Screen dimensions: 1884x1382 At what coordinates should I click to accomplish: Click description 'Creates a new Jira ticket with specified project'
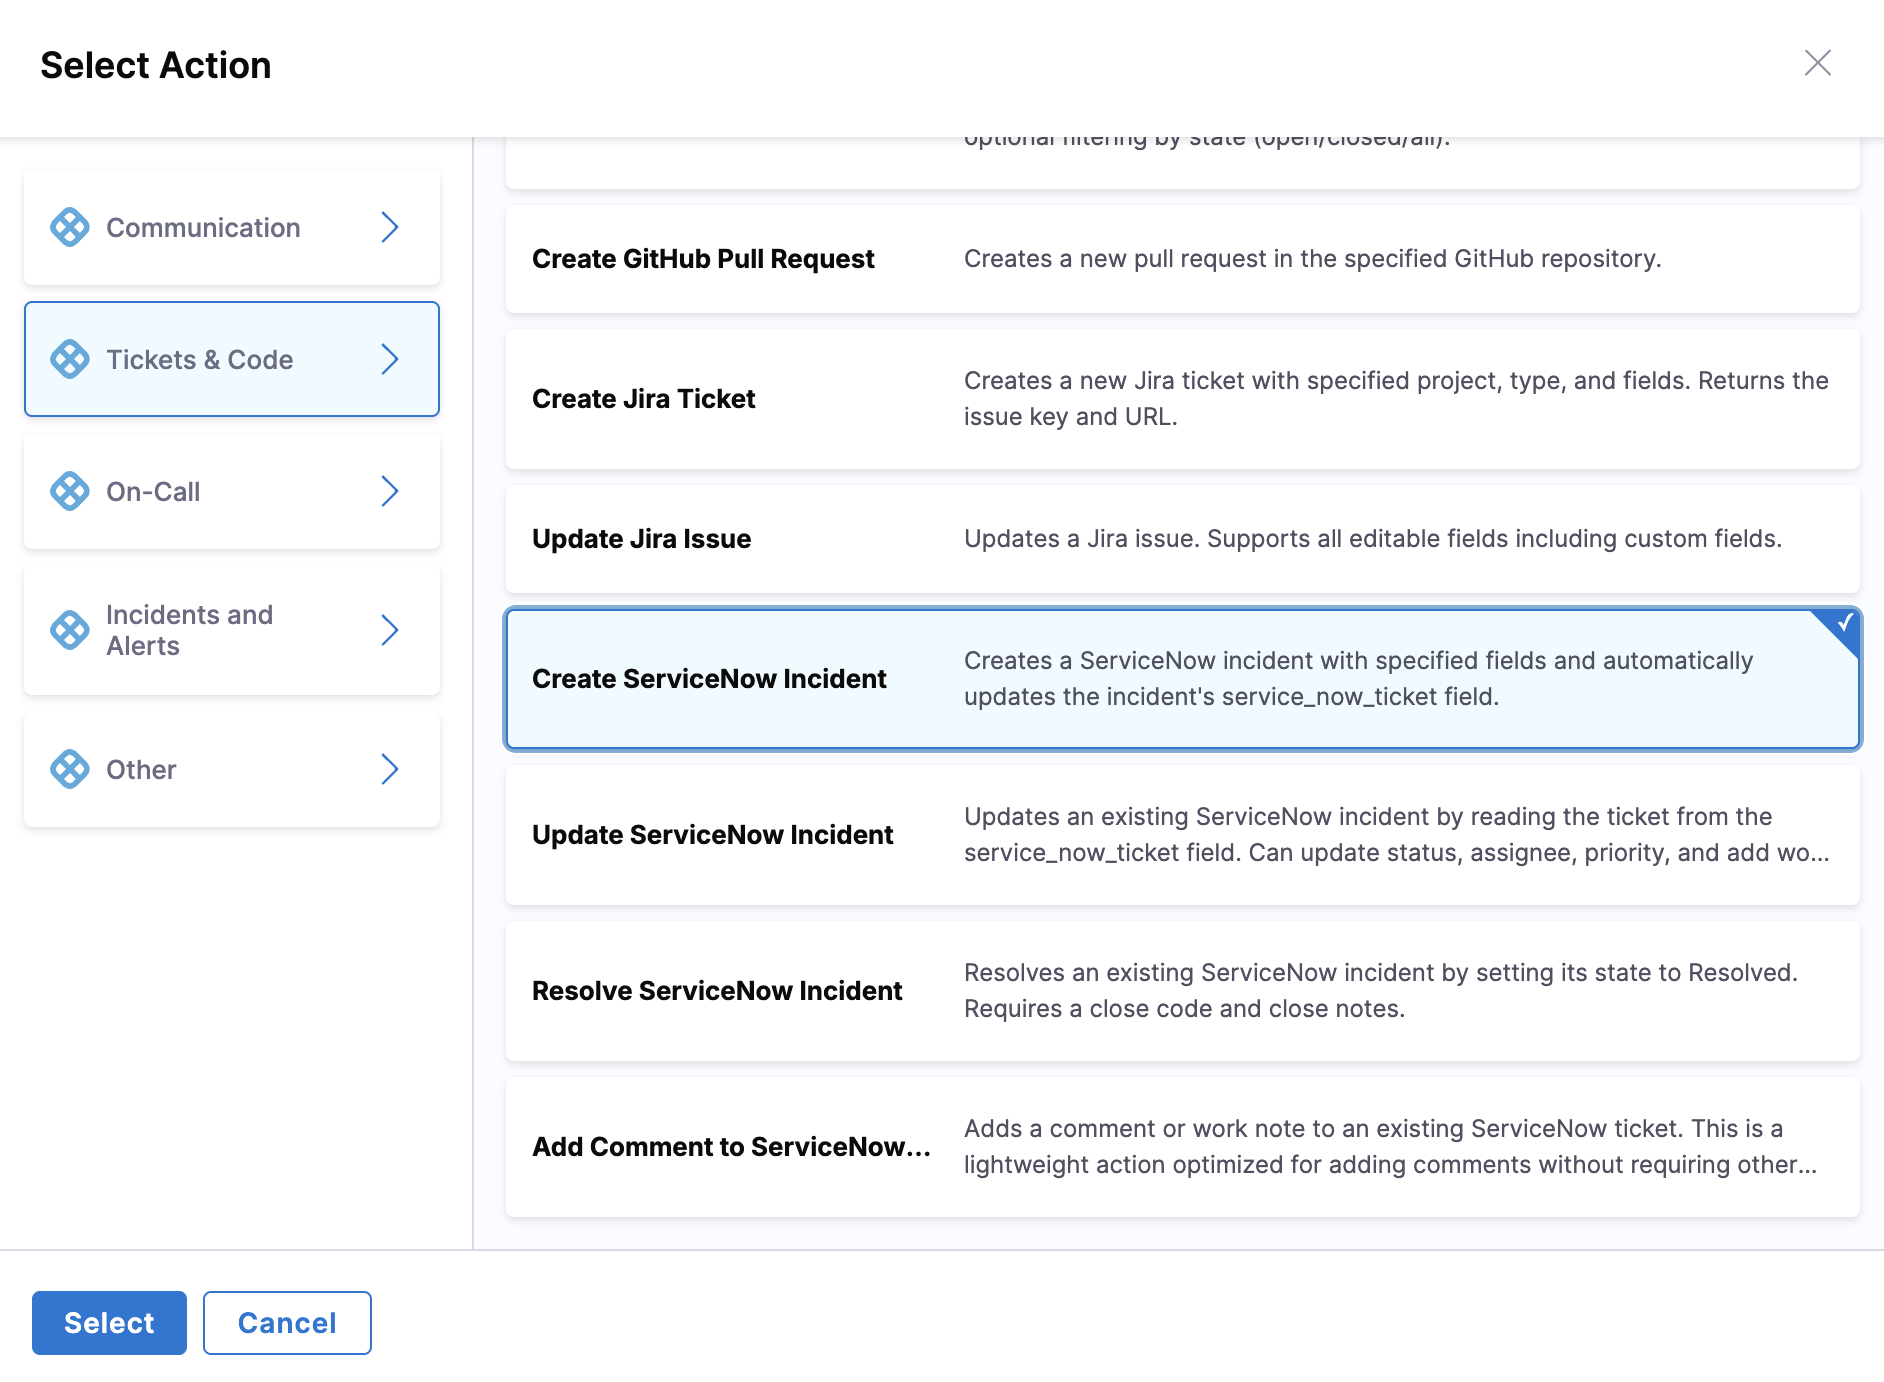(1396, 399)
